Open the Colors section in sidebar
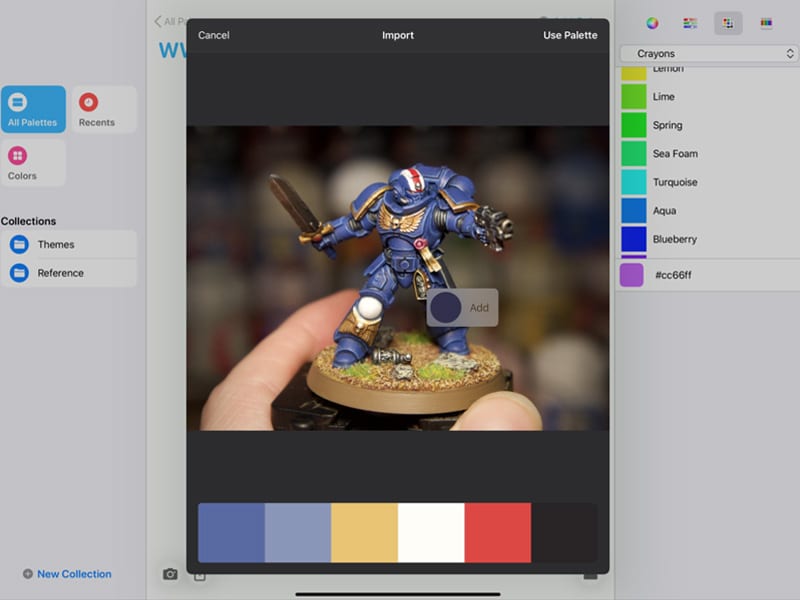Viewport: 800px width, 600px height. [x=33, y=163]
